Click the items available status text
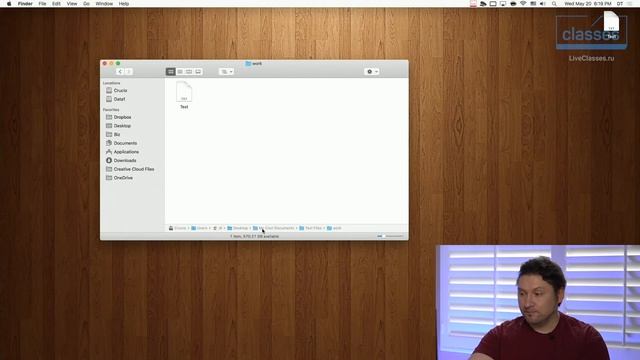 [254, 236]
